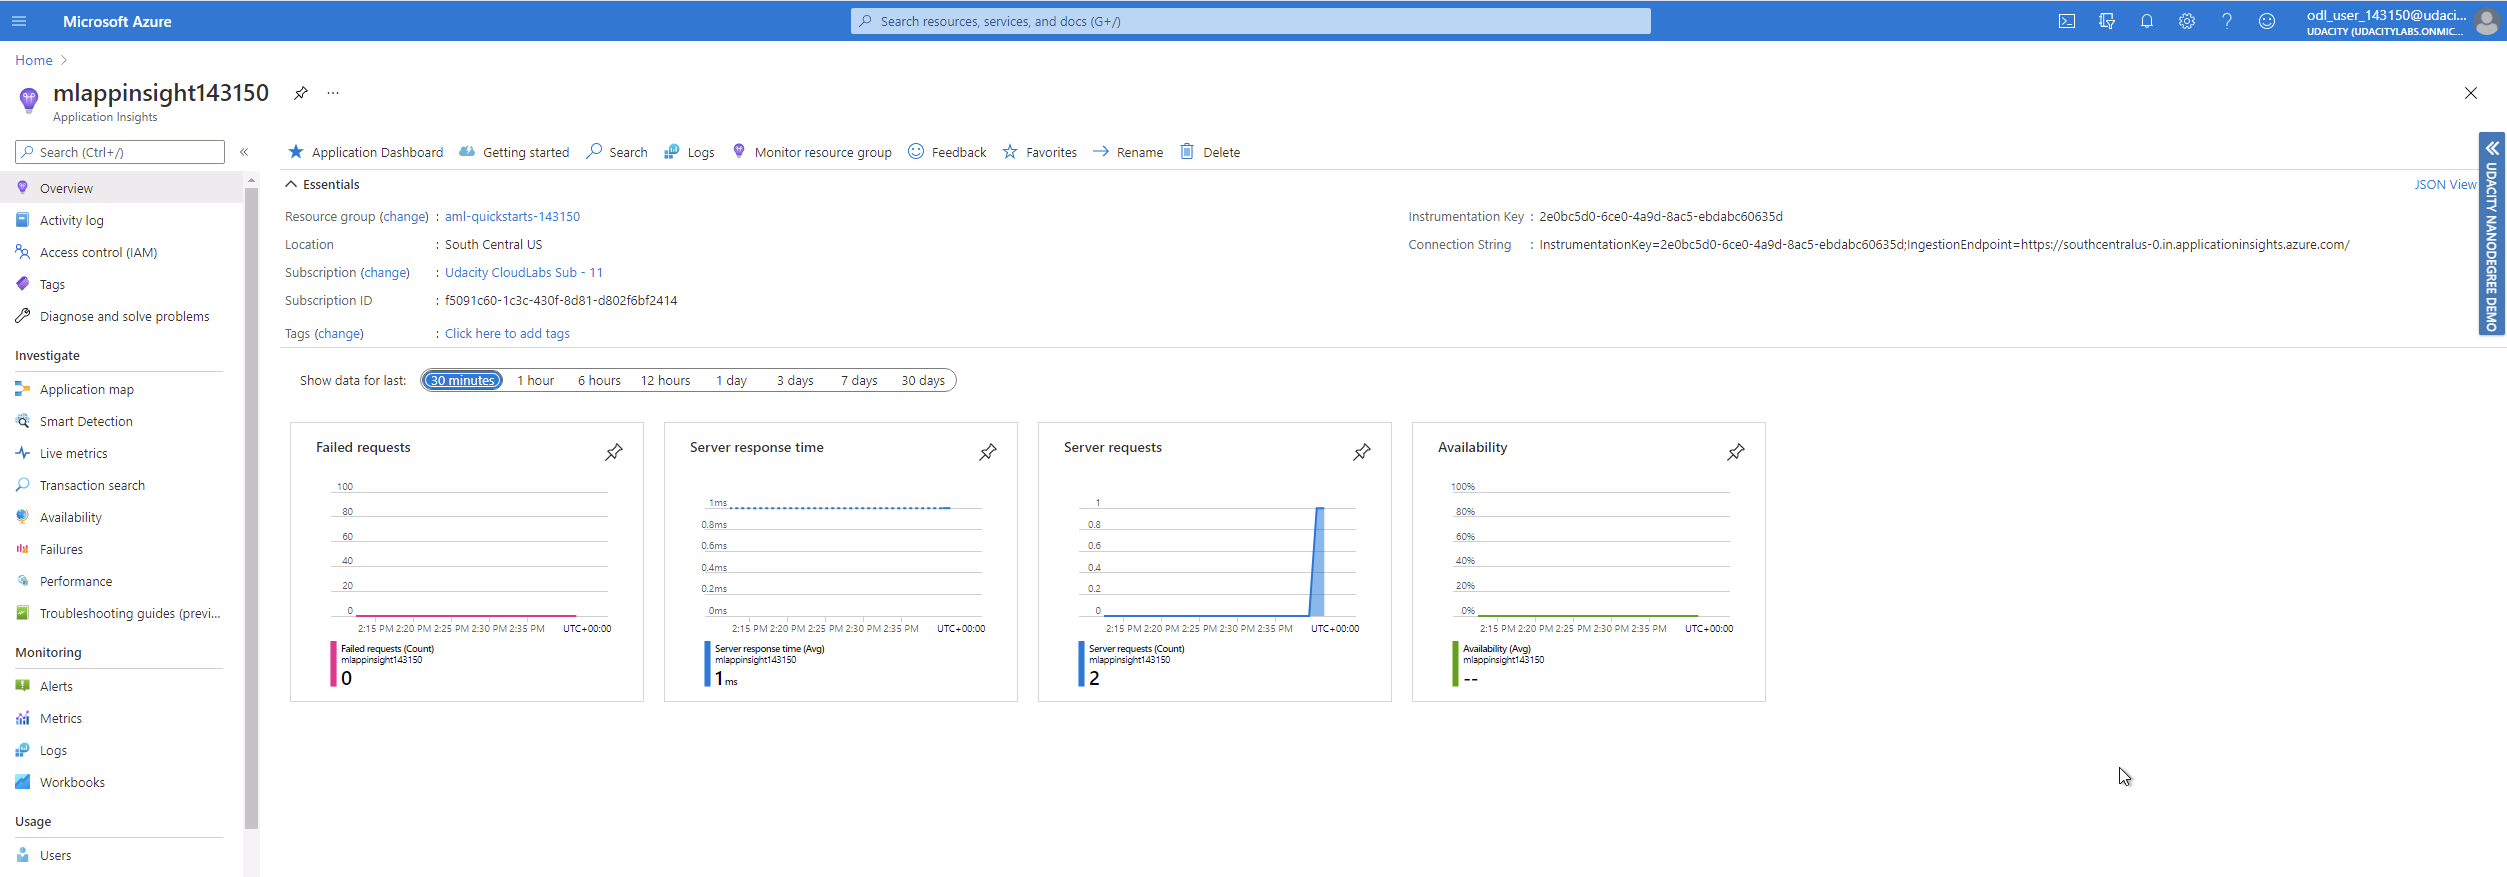Screen dimensions: 2507x877
Task: Open Directories and subscriptions filter icon
Action: pyautogui.click(x=2107, y=21)
